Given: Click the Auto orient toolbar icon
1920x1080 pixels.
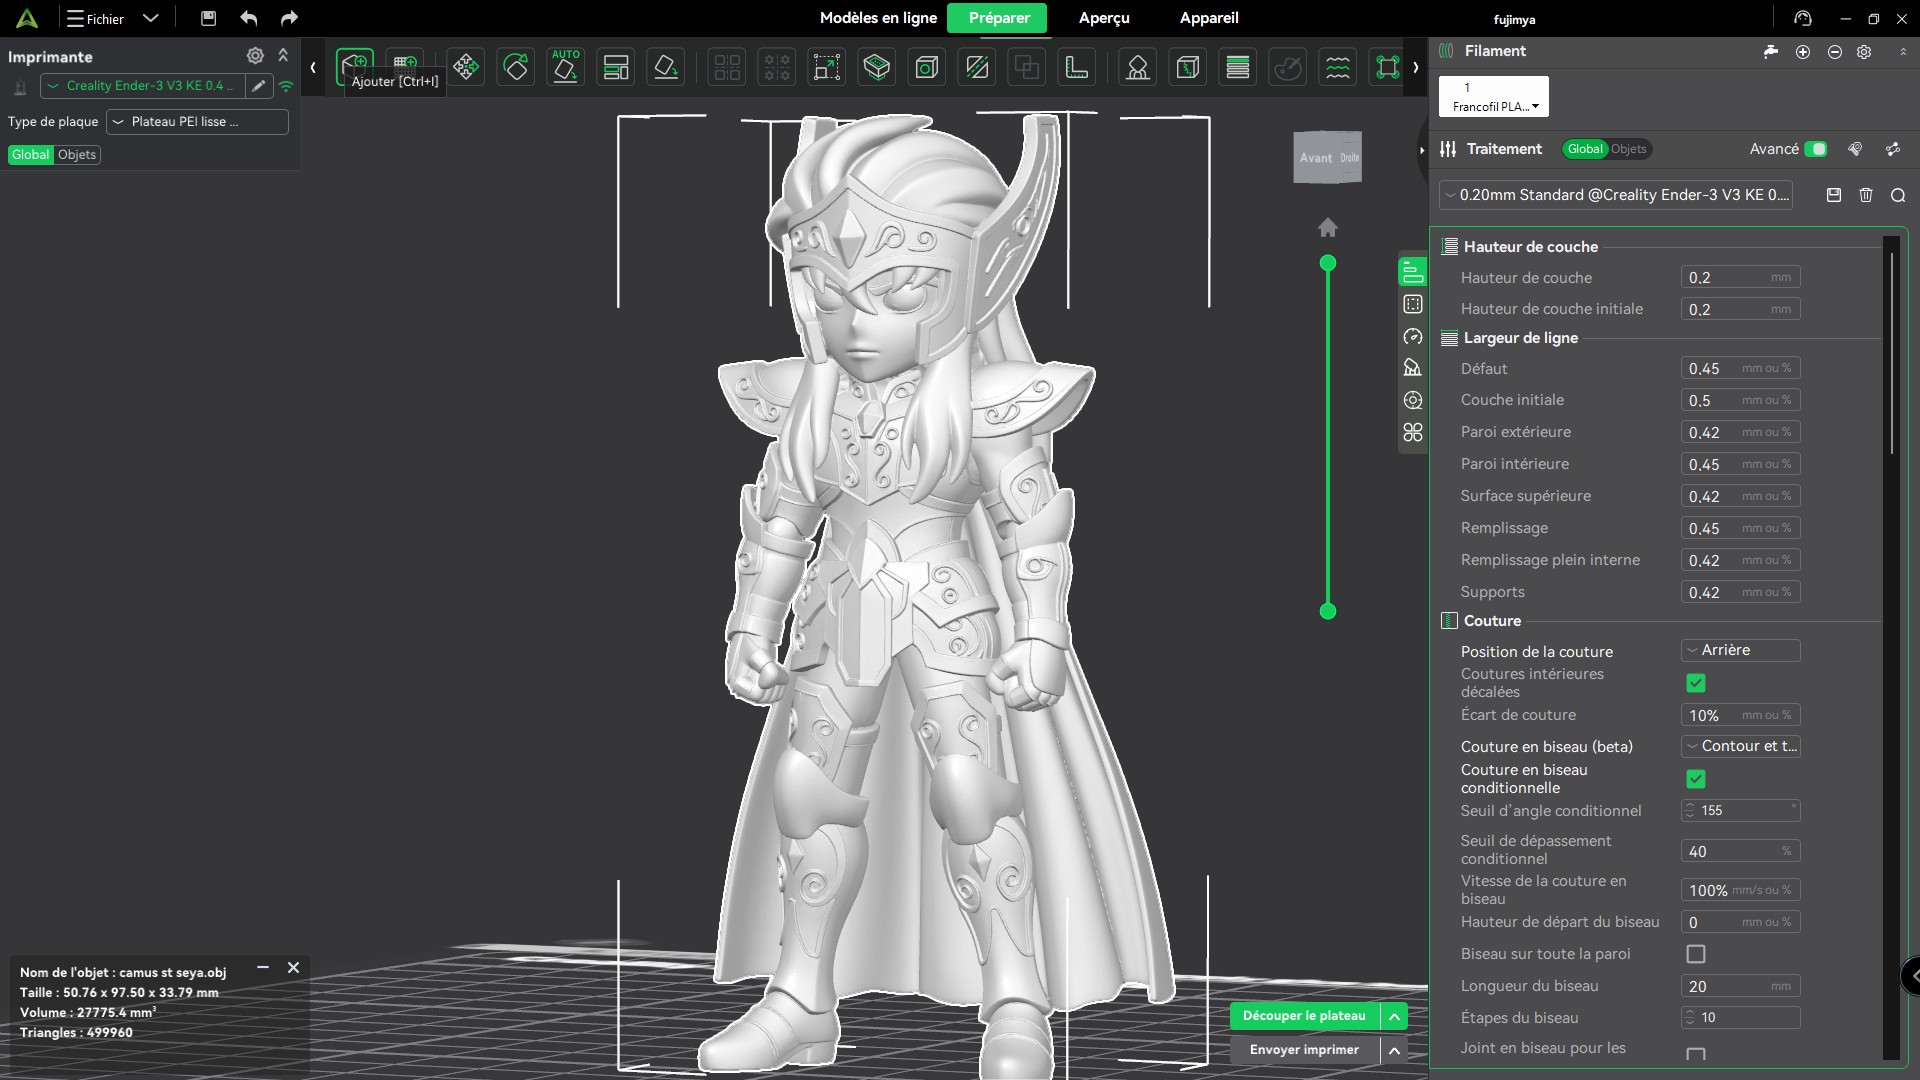Looking at the screenshot, I should coord(566,67).
